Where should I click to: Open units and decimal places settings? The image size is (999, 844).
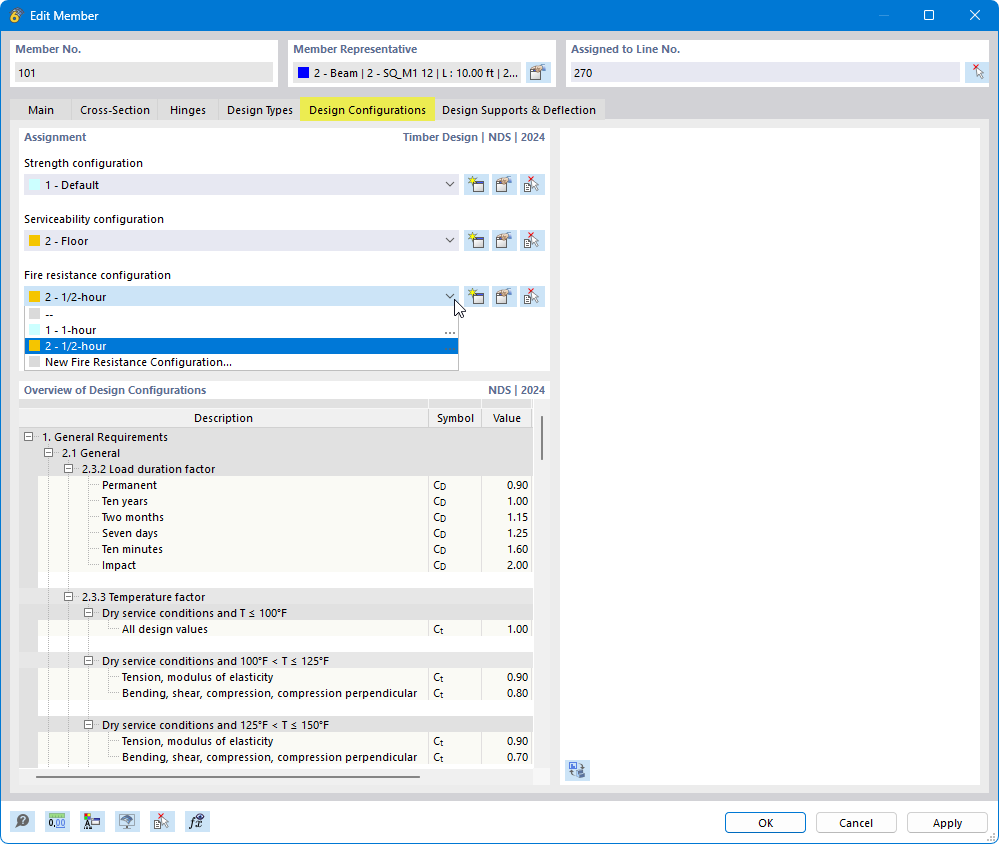click(57, 821)
